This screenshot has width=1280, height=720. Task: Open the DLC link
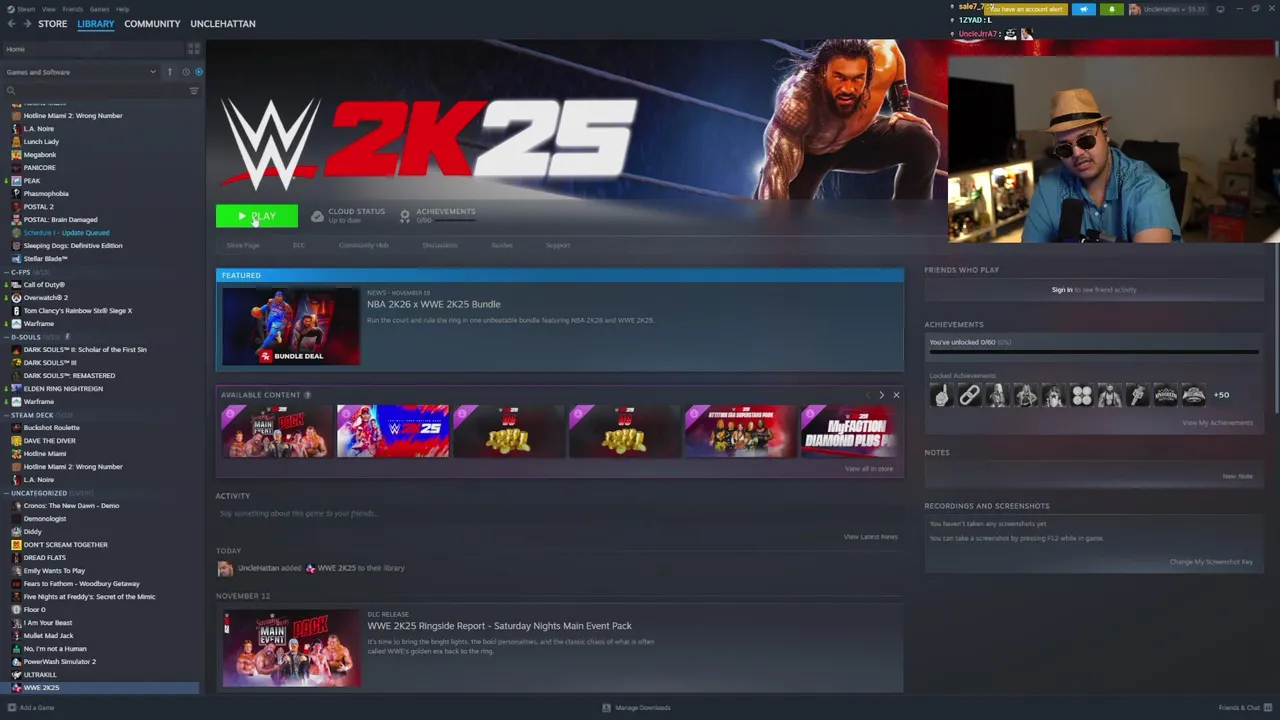pyautogui.click(x=298, y=245)
